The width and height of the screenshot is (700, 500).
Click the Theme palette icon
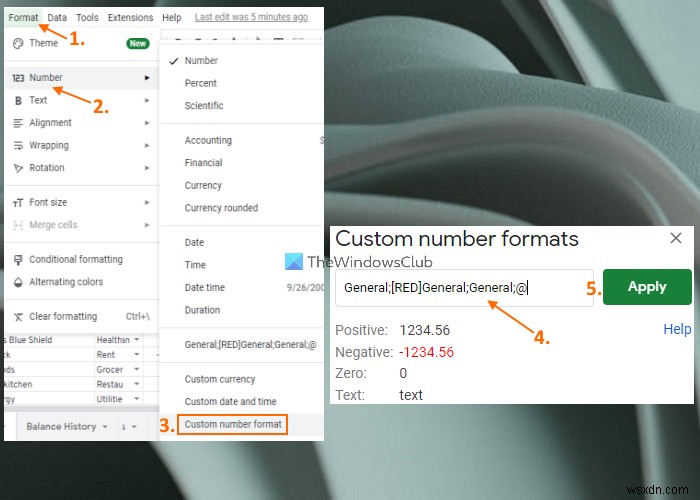click(x=18, y=43)
